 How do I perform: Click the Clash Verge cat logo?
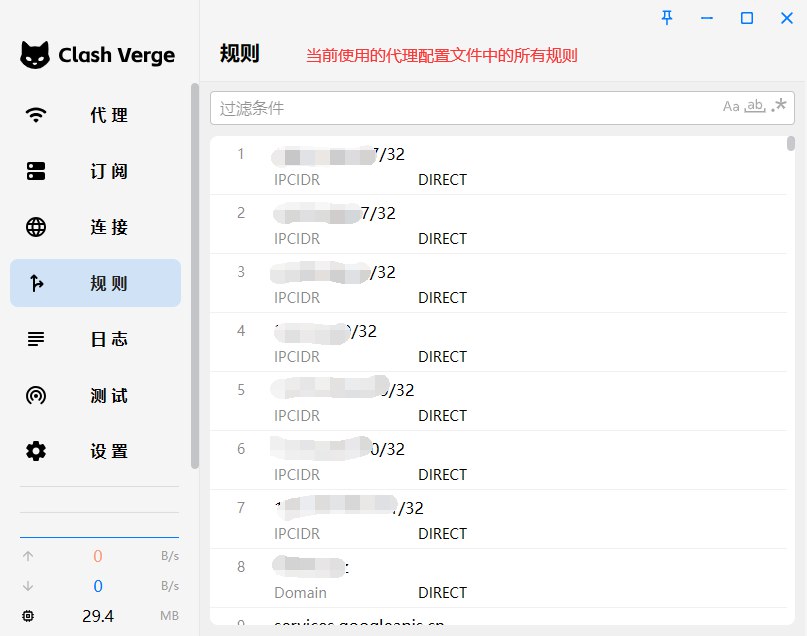pos(35,55)
